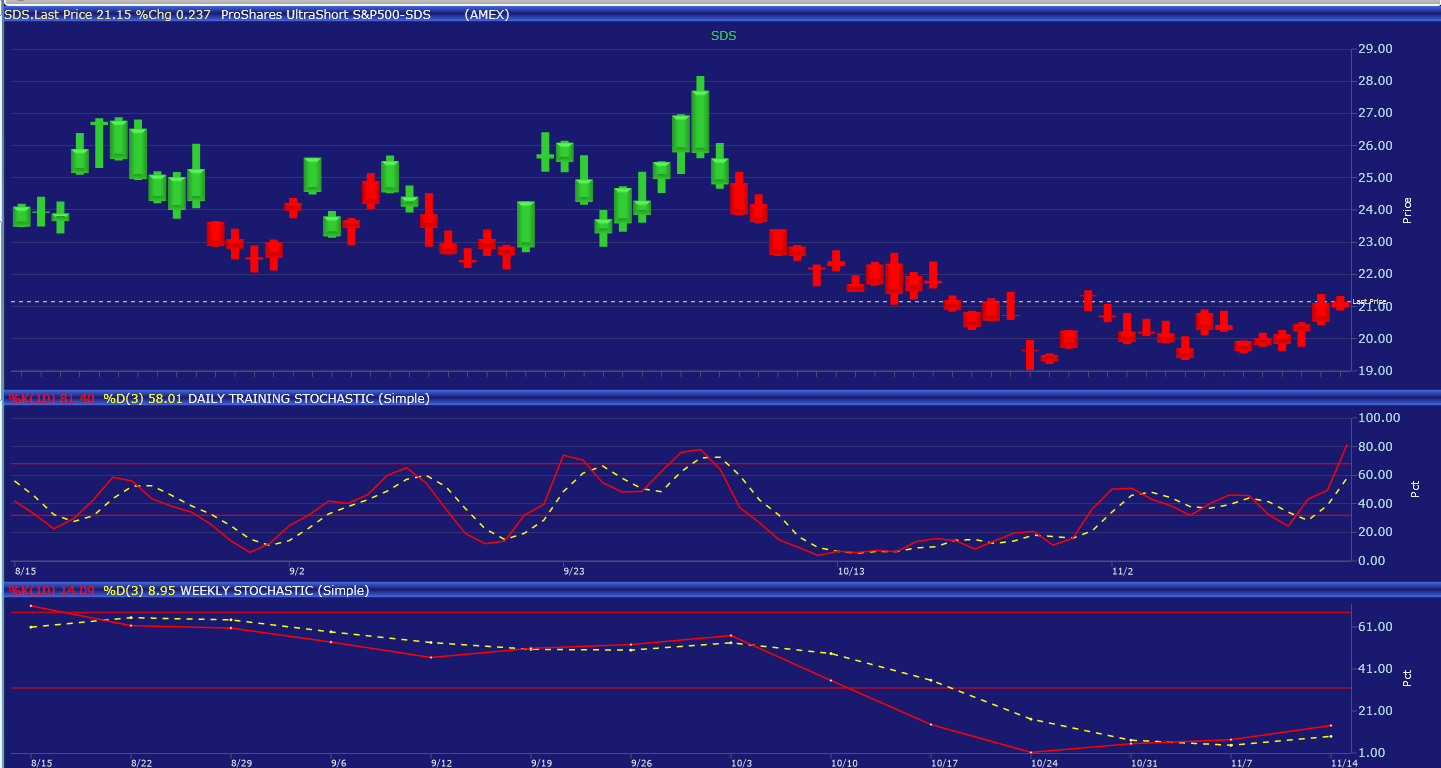Click the 9/2 date on daily stochastic axis
This screenshot has height=768, width=1441.
(297, 572)
